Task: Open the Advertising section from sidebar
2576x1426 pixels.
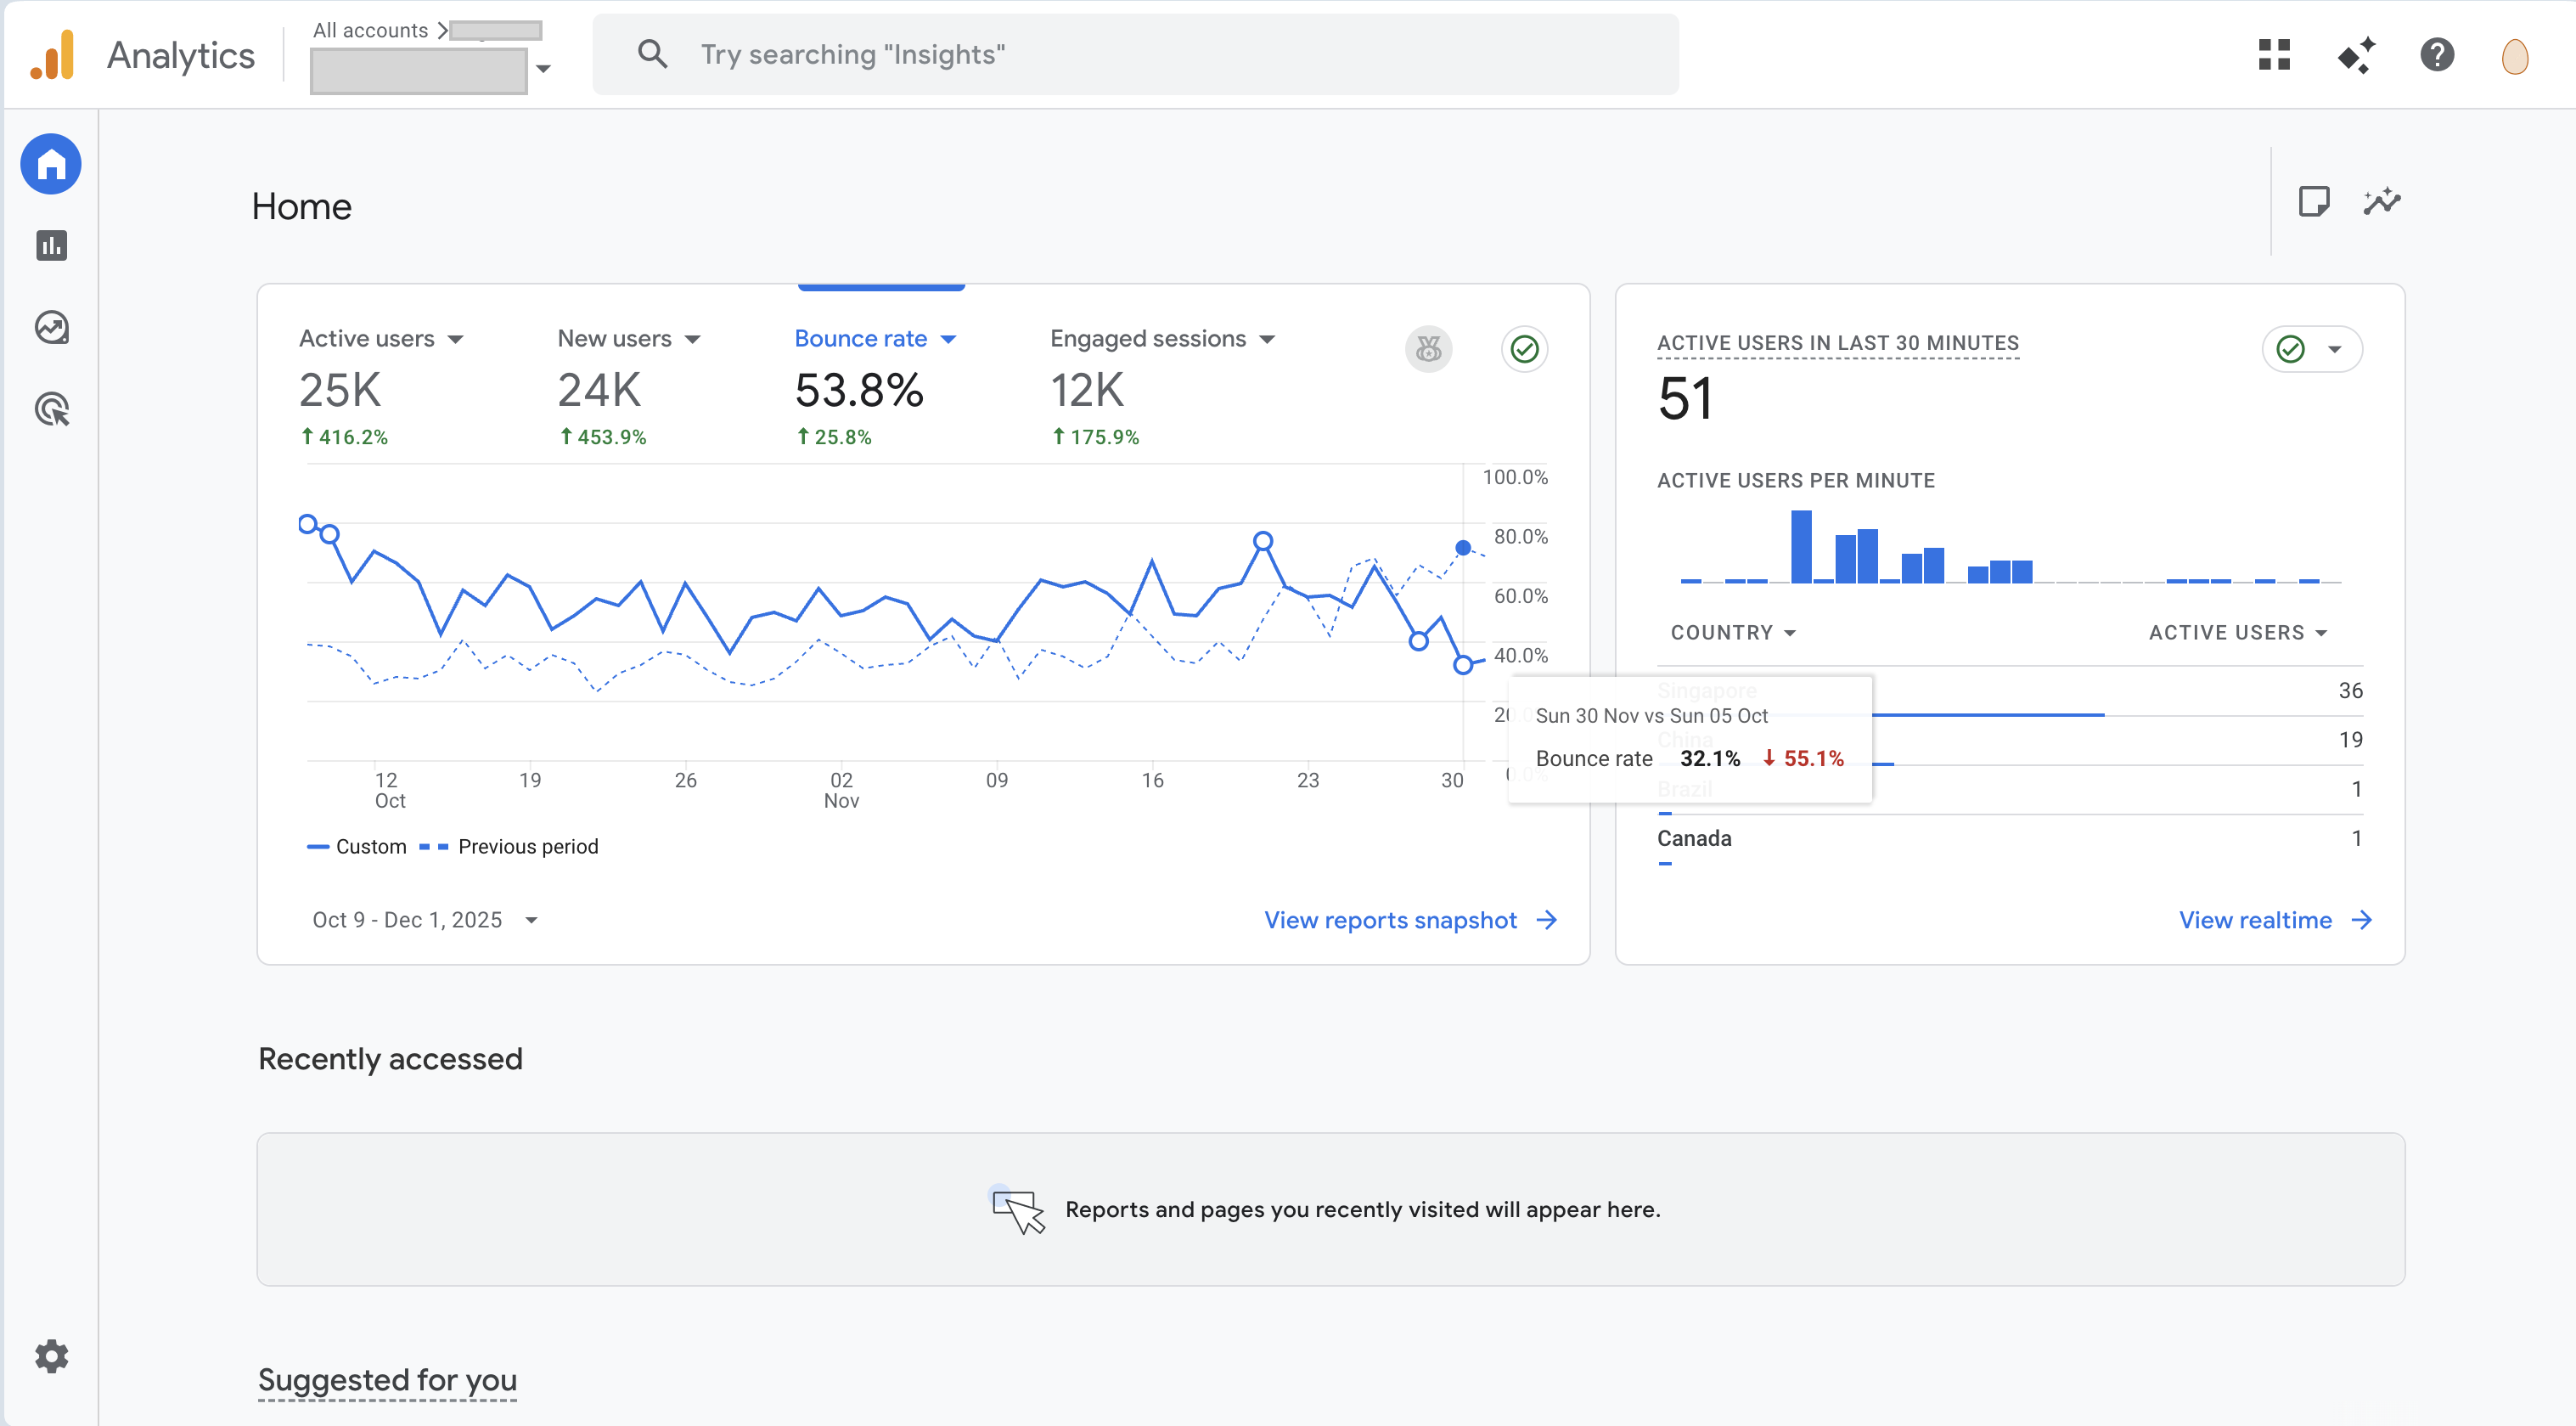Action: (x=50, y=409)
